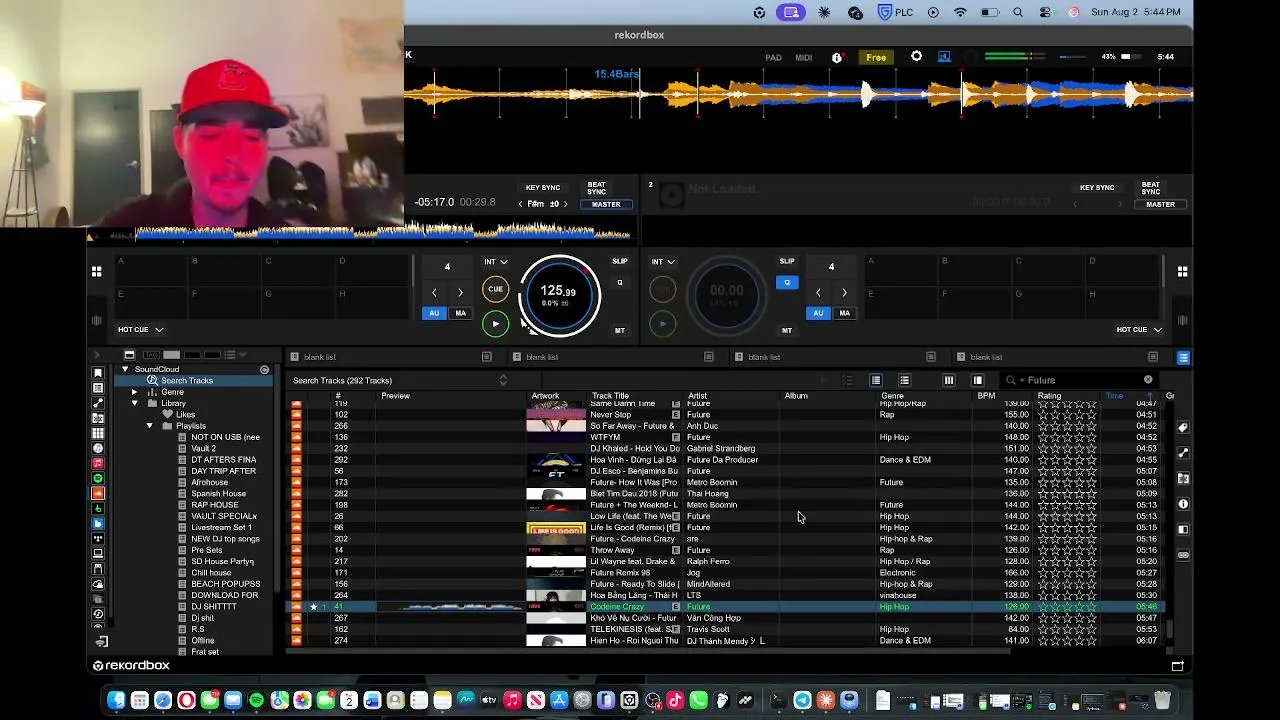Click the Free plan button
This screenshot has height=720, width=1280.
(876, 57)
